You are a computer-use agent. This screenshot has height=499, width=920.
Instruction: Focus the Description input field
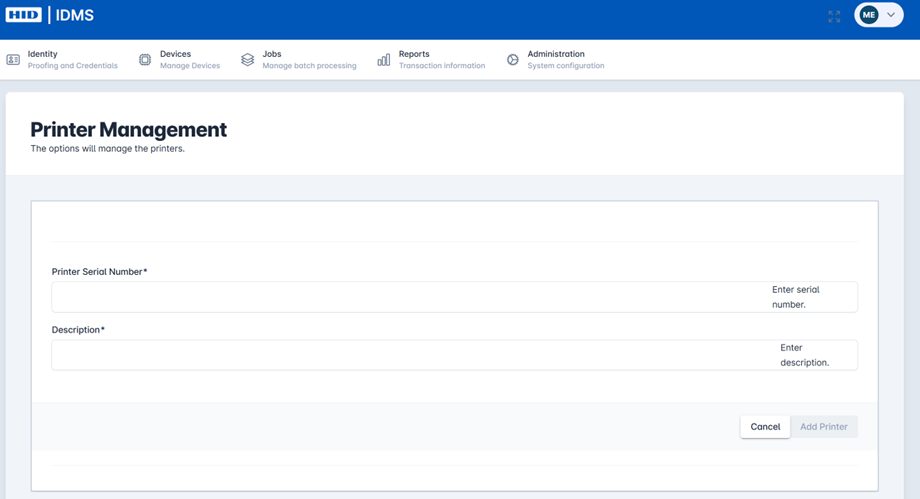click(x=455, y=355)
